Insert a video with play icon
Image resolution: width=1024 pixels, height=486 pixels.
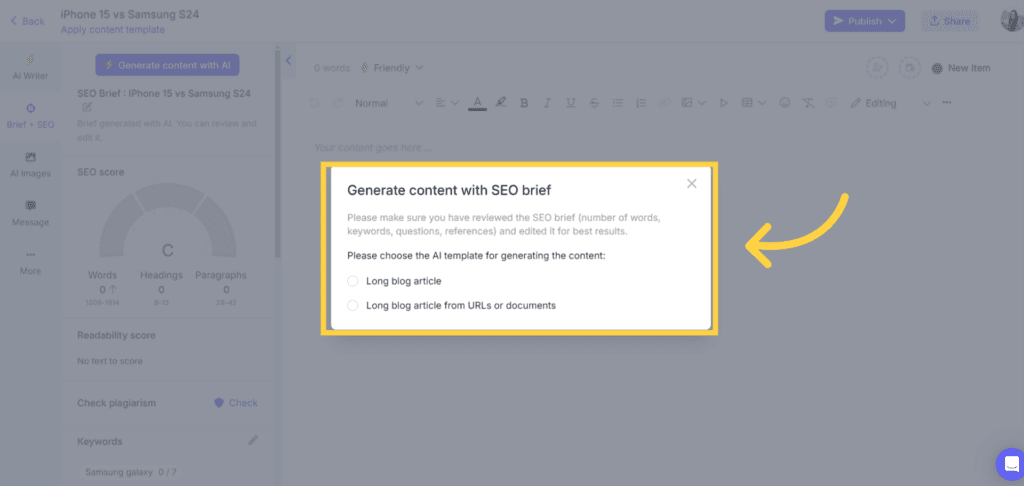pos(724,103)
